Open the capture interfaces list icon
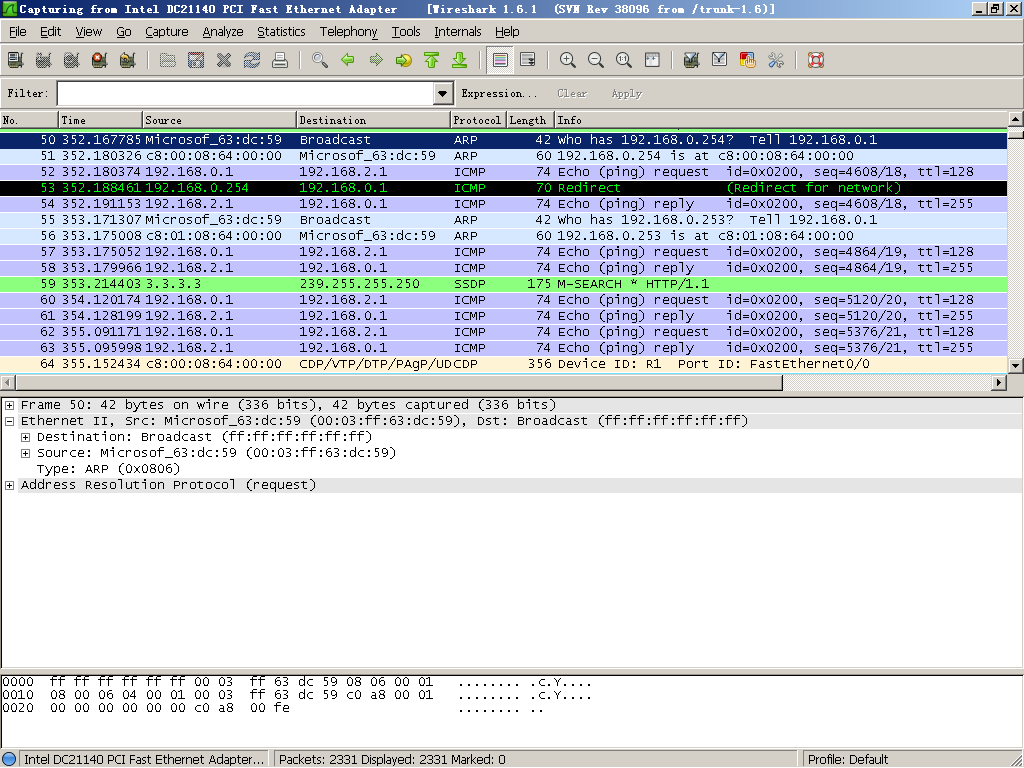1024x768 pixels. 16,61
